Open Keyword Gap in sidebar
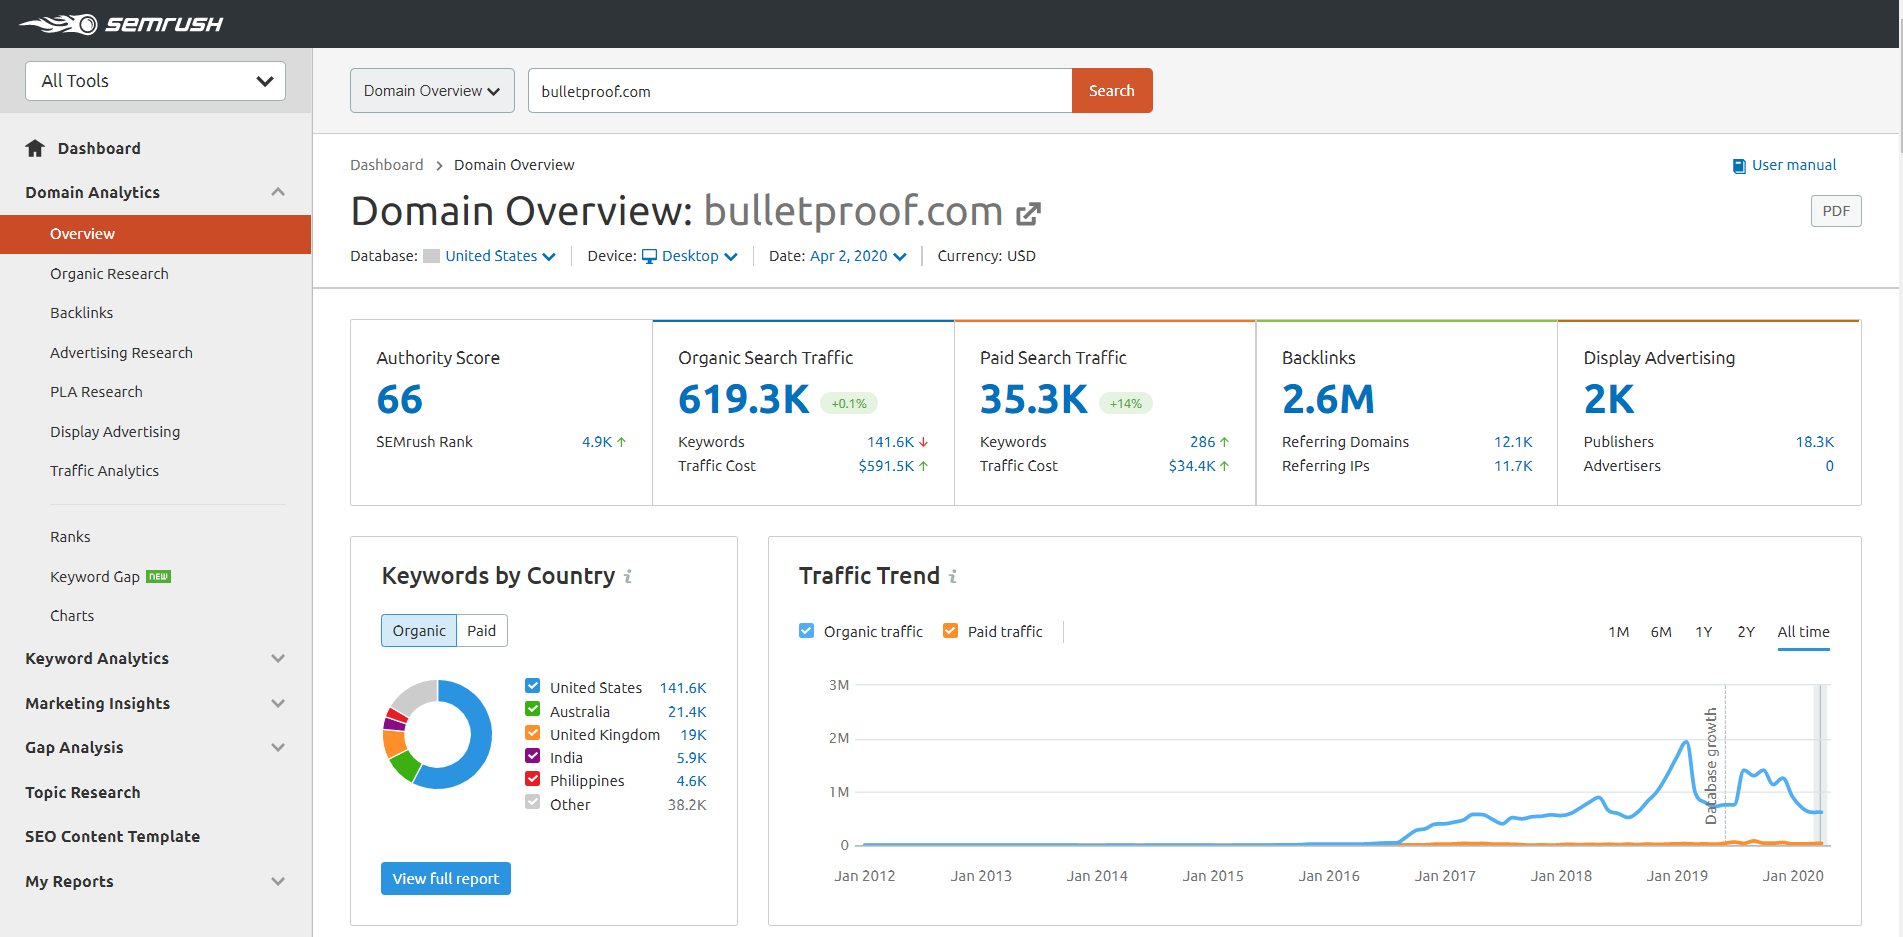Image resolution: width=1903 pixels, height=937 pixels. (95, 577)
